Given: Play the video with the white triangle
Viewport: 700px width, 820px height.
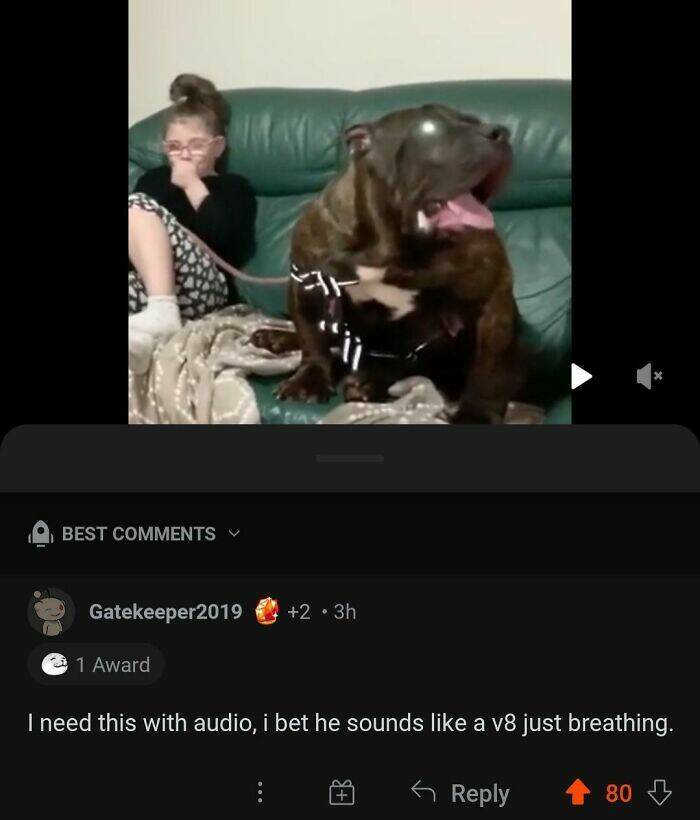Looking at the screenshot, I should pos(581,376).
